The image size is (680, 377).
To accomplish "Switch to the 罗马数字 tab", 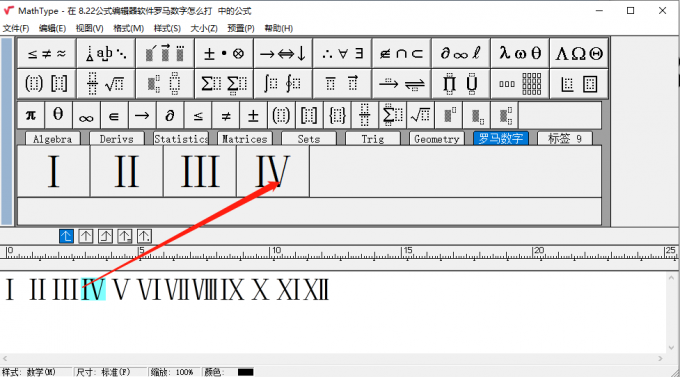I will (501, 138).
